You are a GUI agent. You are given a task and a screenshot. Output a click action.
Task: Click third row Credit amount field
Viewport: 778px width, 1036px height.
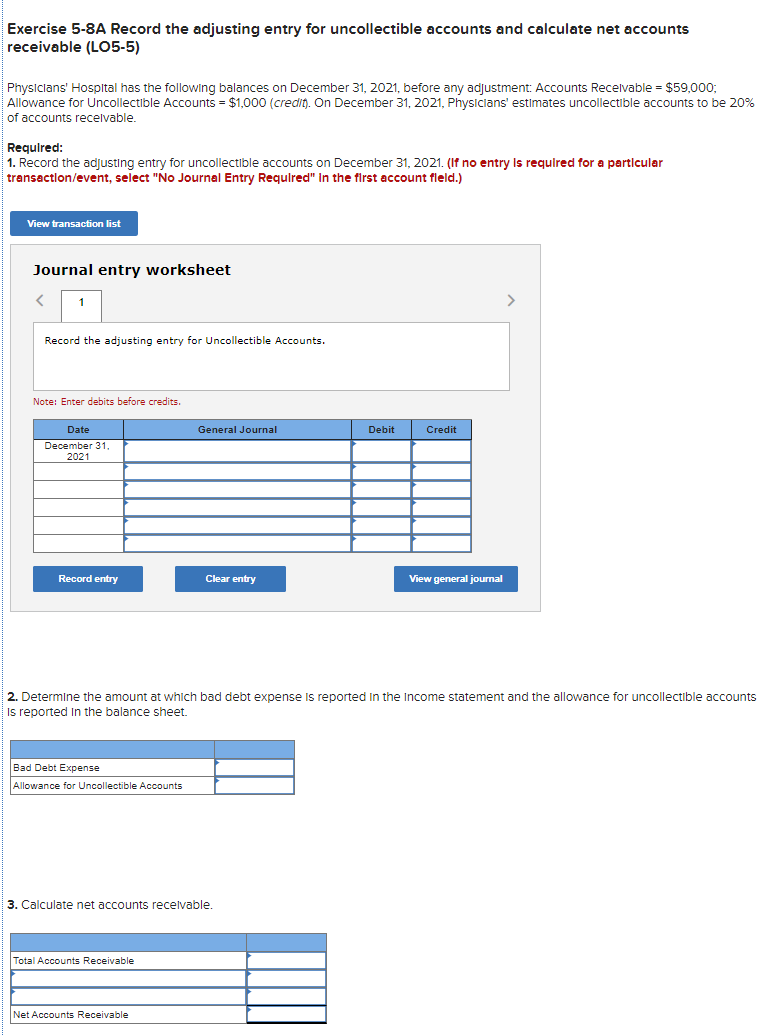point(441,490)
